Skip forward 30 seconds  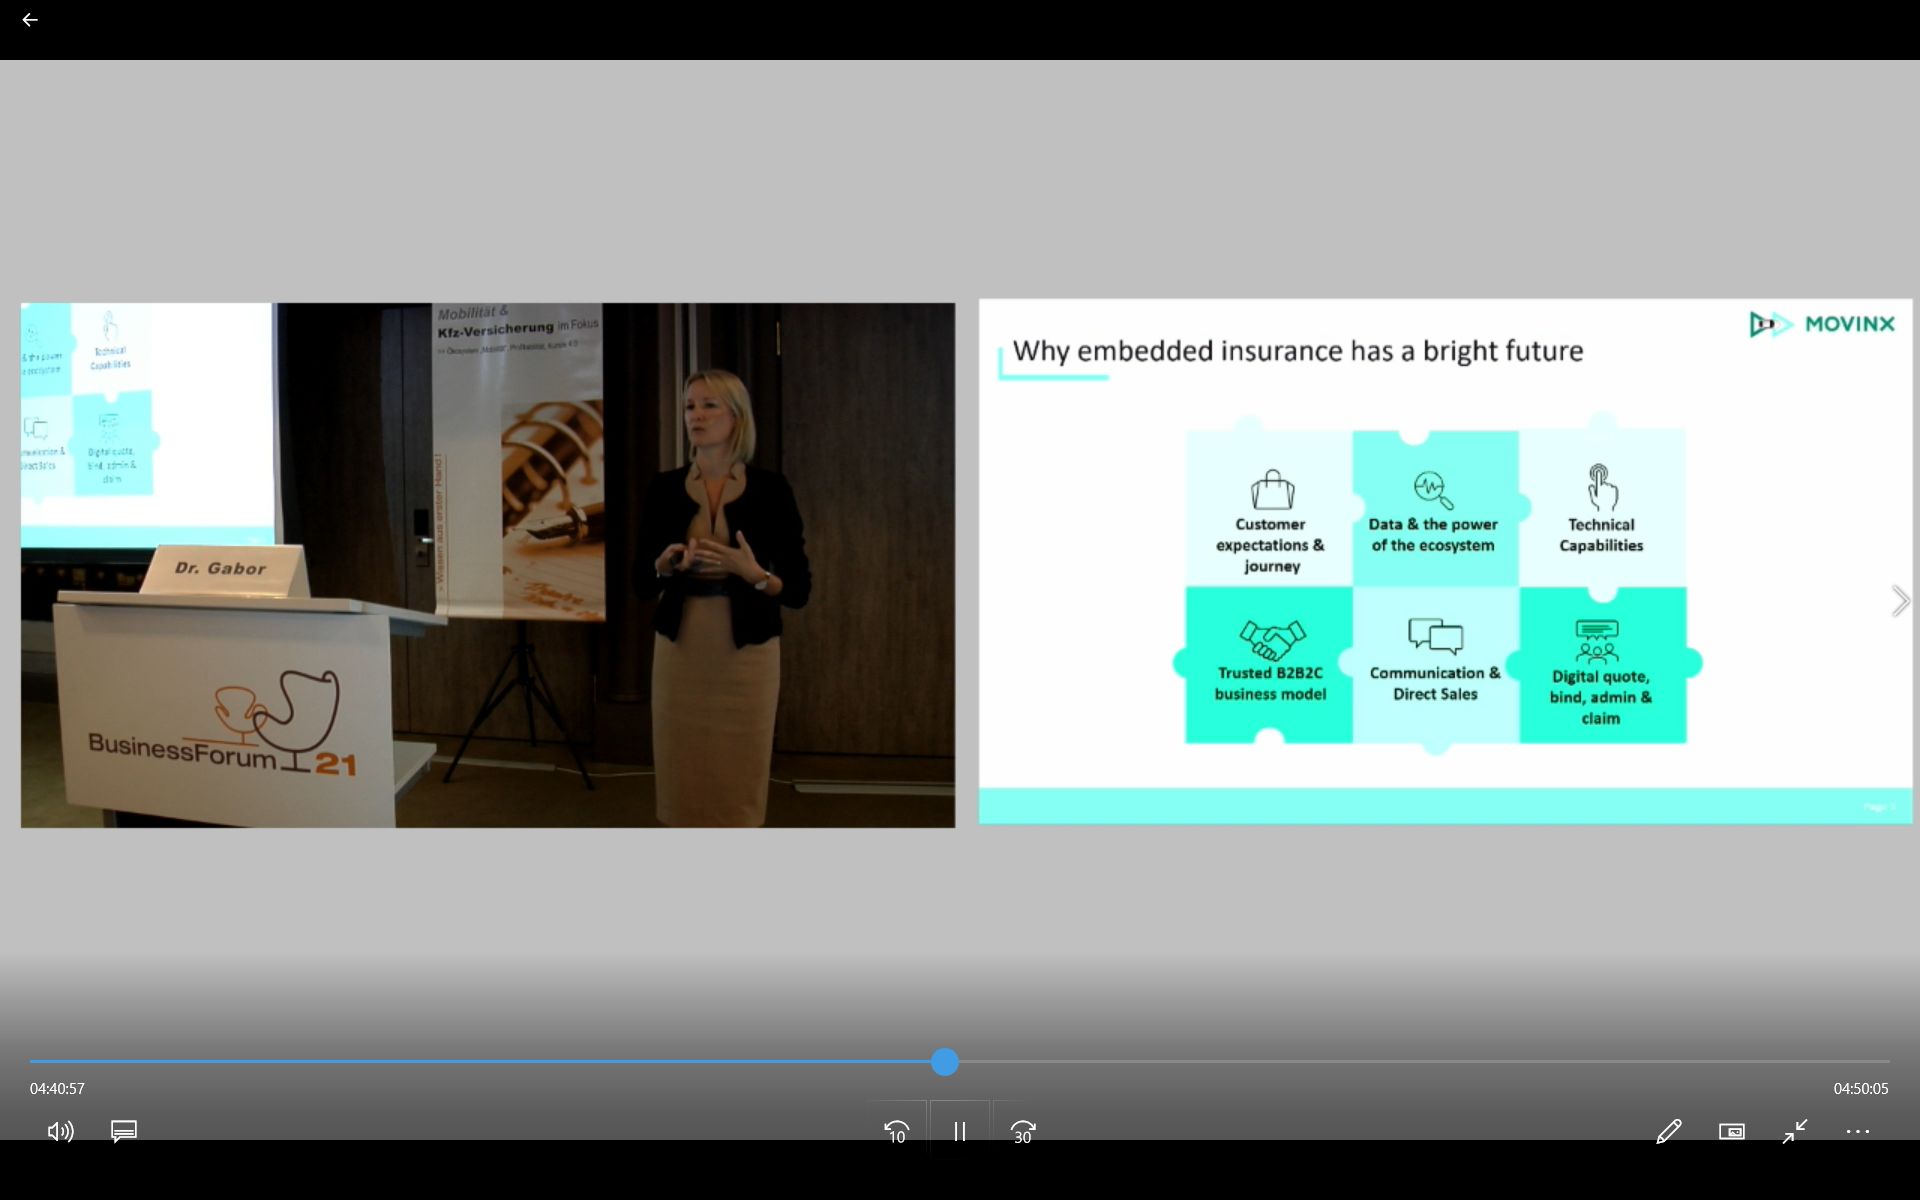click(1022, 1131)
